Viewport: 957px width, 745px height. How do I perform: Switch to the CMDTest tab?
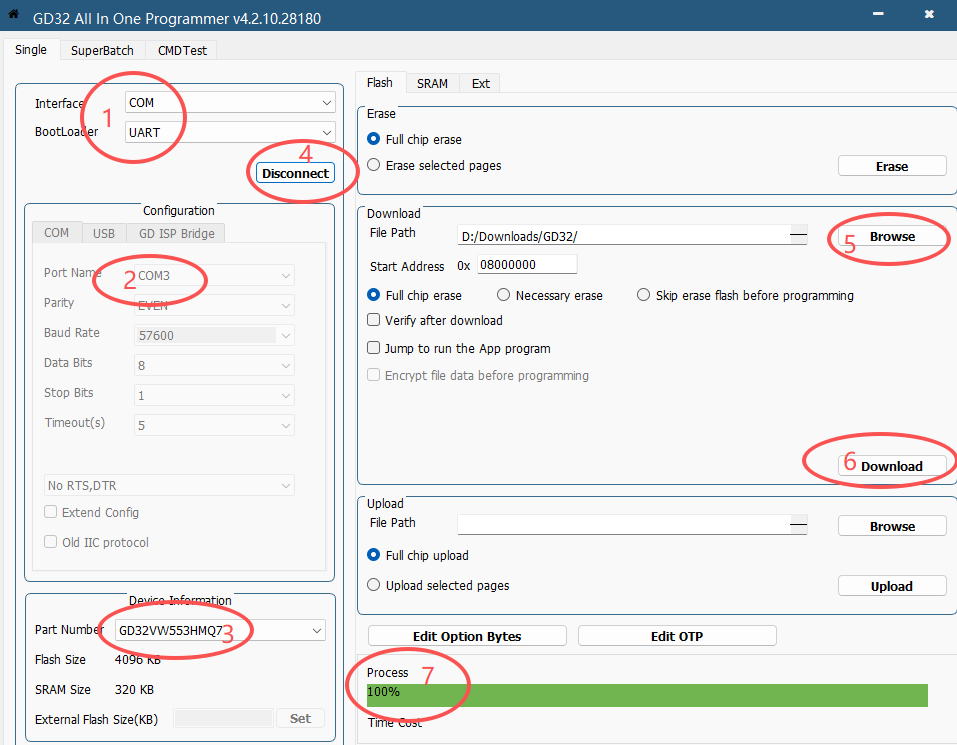(182, 51)
